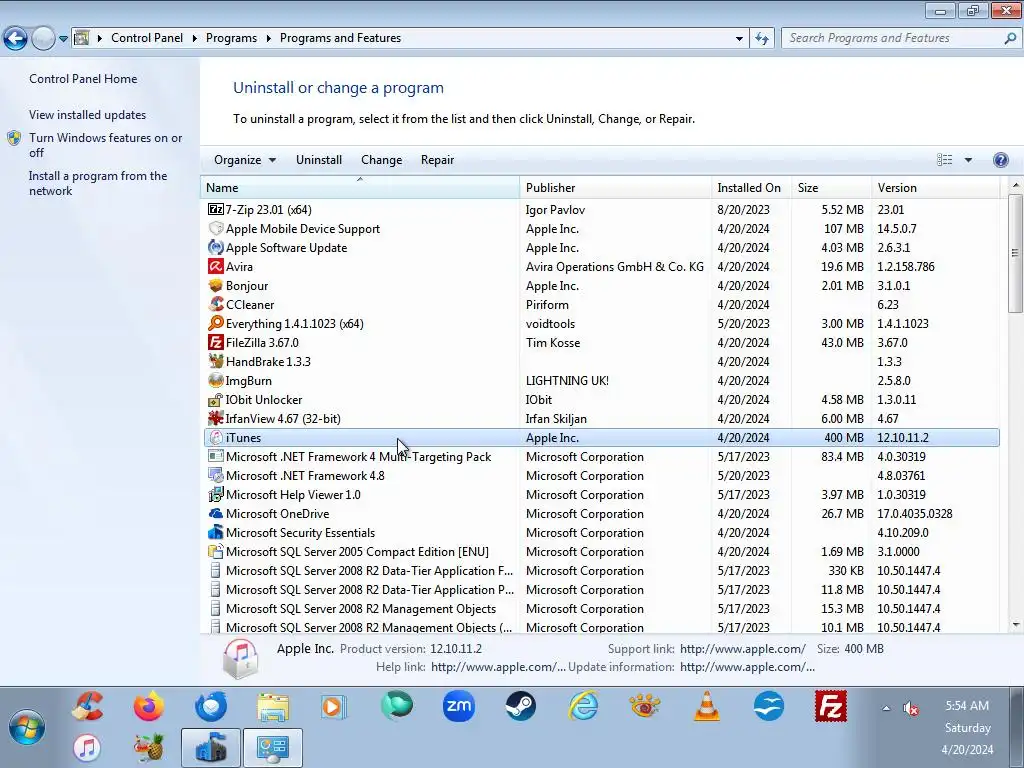Image resolution: width=1024 pixels, height=768 pixels.
Task: Open View installed updates link
Action: [x=88, y=115]
